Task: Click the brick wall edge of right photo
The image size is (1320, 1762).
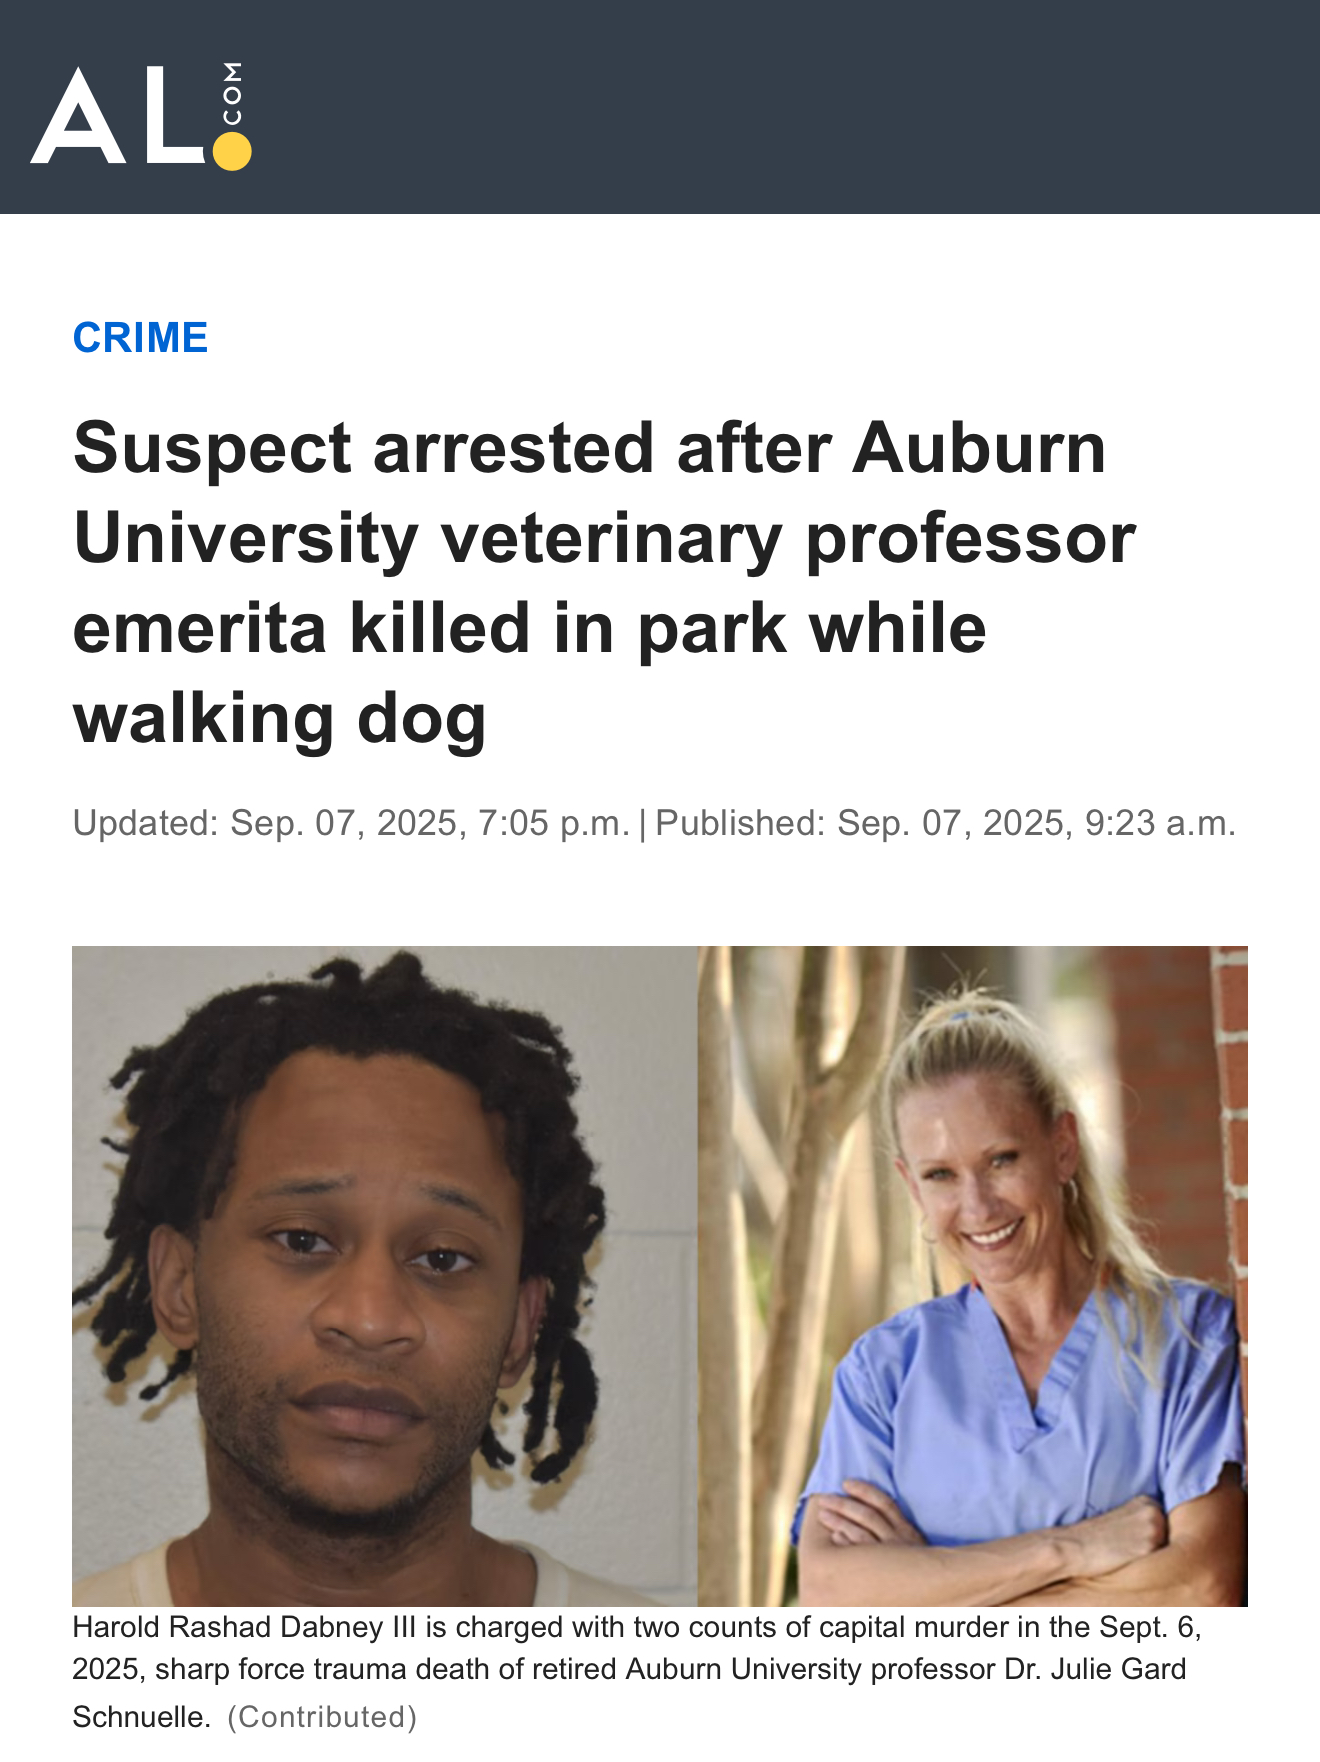Action: (x=1230, y=1150)
